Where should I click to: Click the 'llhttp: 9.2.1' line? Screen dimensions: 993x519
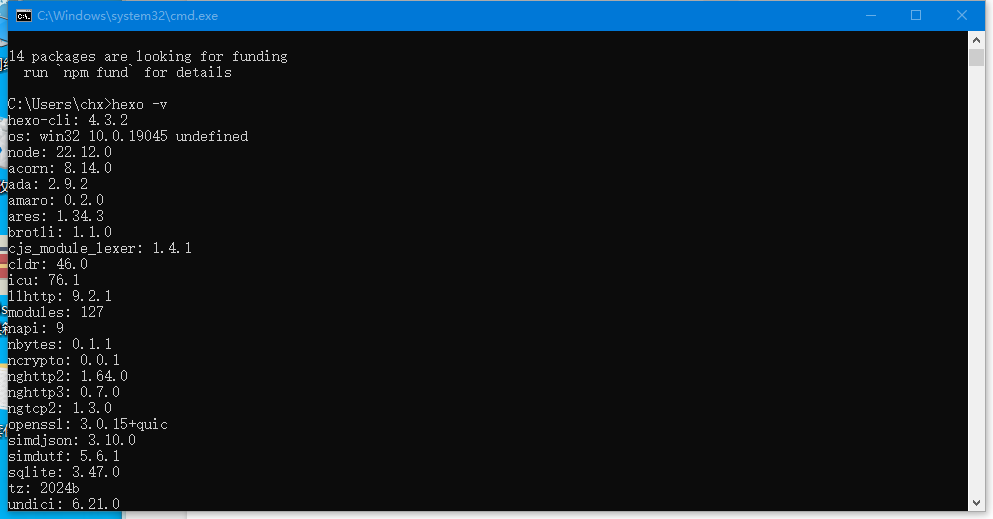[60, 296]
